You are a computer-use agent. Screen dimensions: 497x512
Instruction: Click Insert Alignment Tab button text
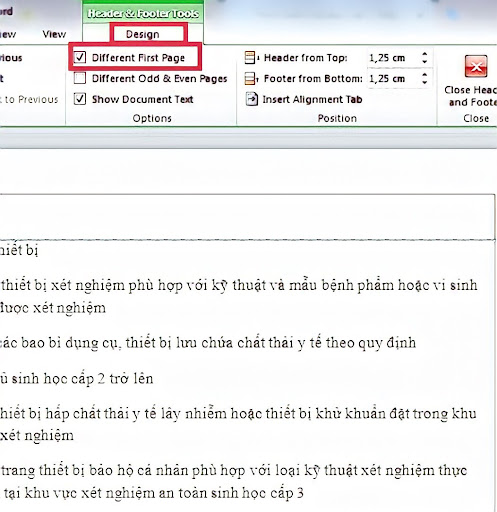(x=312, y=99)
